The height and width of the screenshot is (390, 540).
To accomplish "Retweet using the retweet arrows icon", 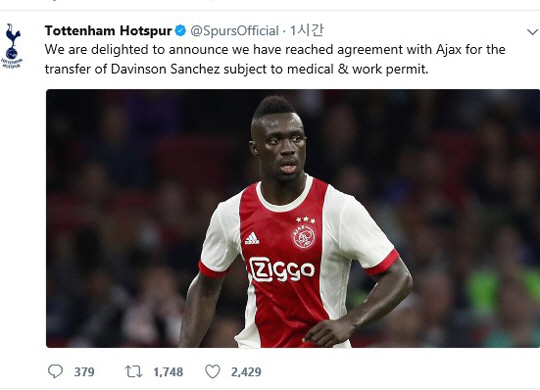I will (x=133, y=372).
